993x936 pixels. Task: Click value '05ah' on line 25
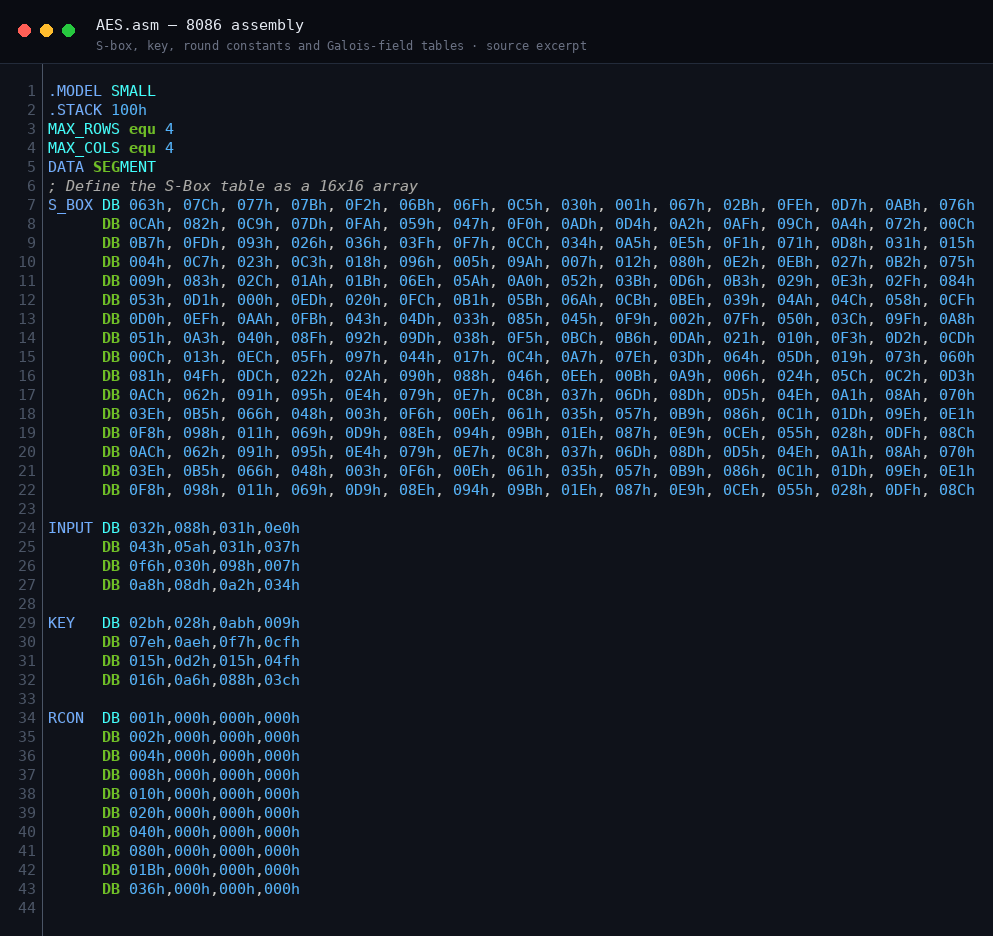click(x=192, y=547)
